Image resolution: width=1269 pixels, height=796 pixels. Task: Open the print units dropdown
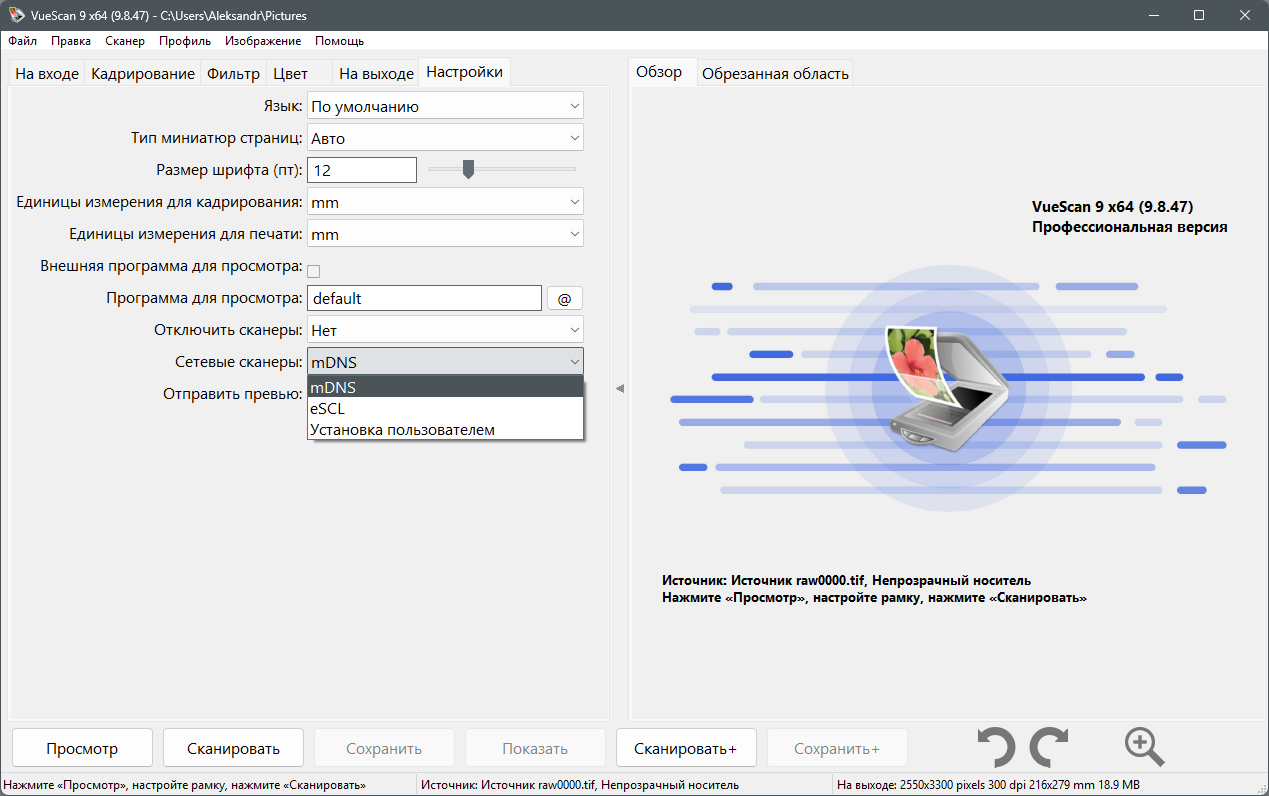coord(445,234)
